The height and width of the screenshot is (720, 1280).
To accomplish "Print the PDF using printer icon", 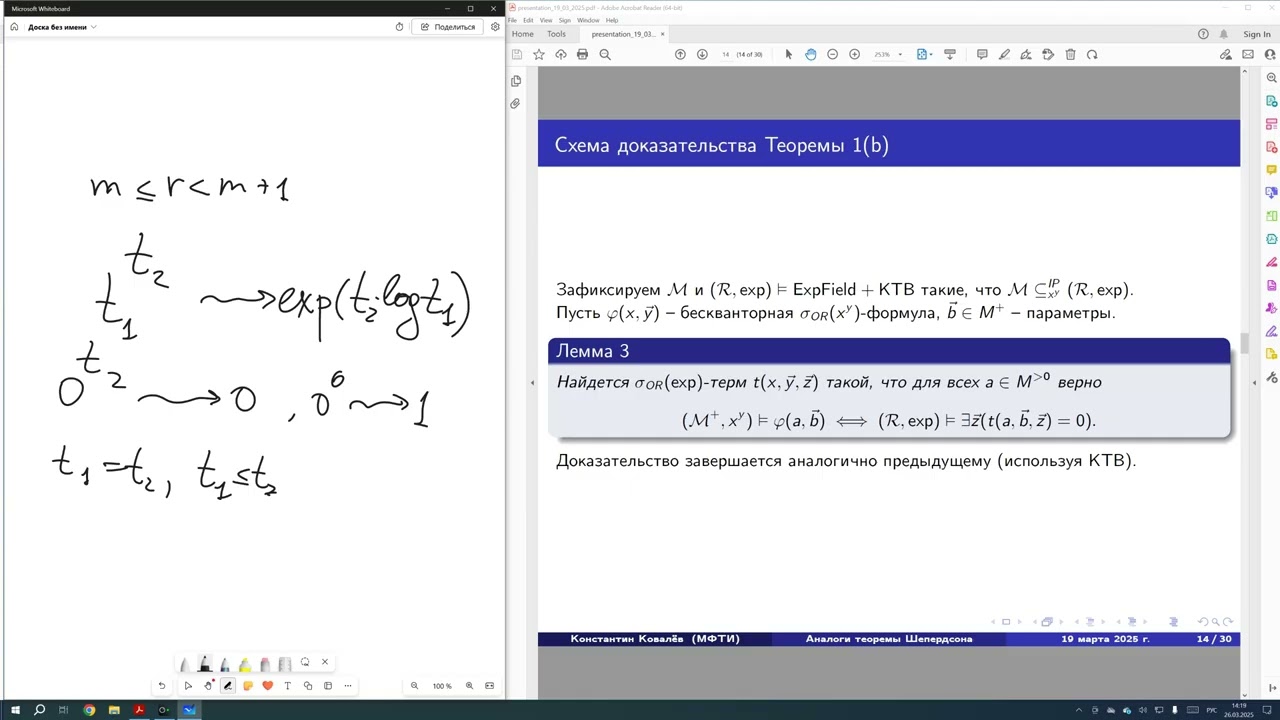I will point(582,54).
